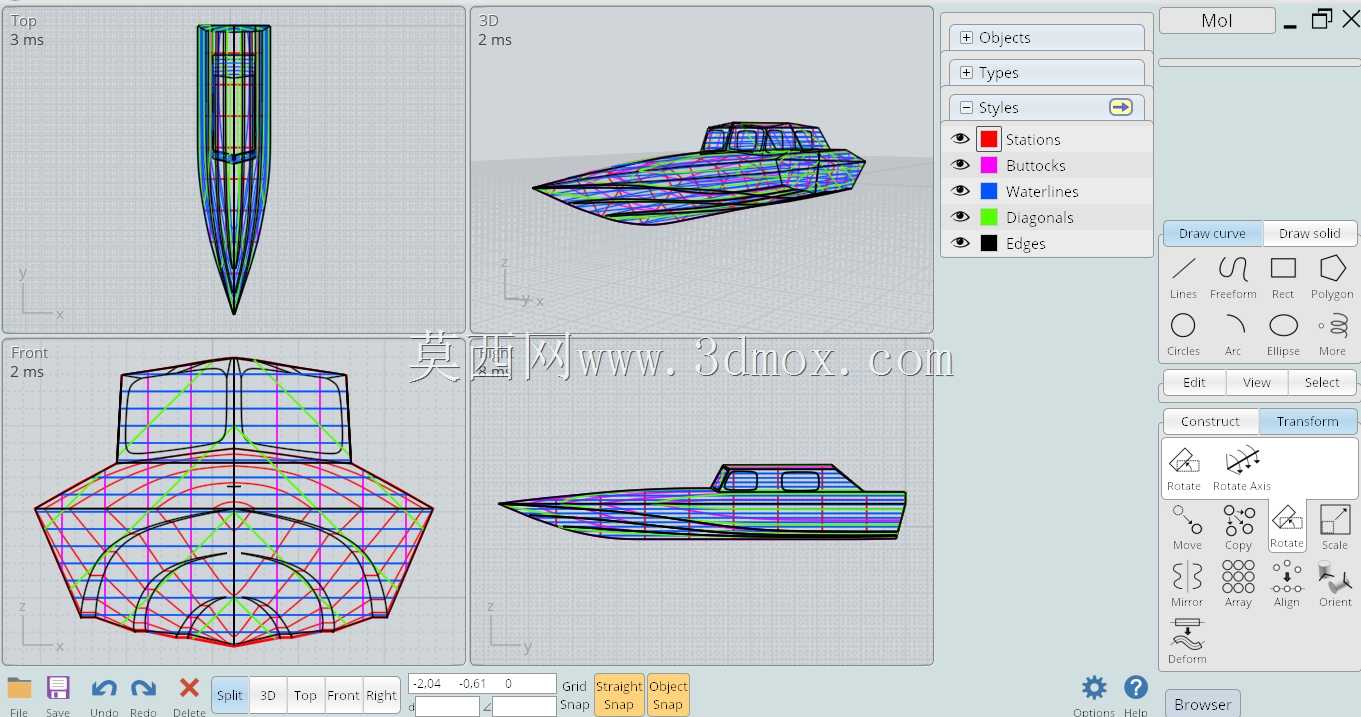Click the Stations red color swatch
The image size is (1361, 717).
coord(989,139)
